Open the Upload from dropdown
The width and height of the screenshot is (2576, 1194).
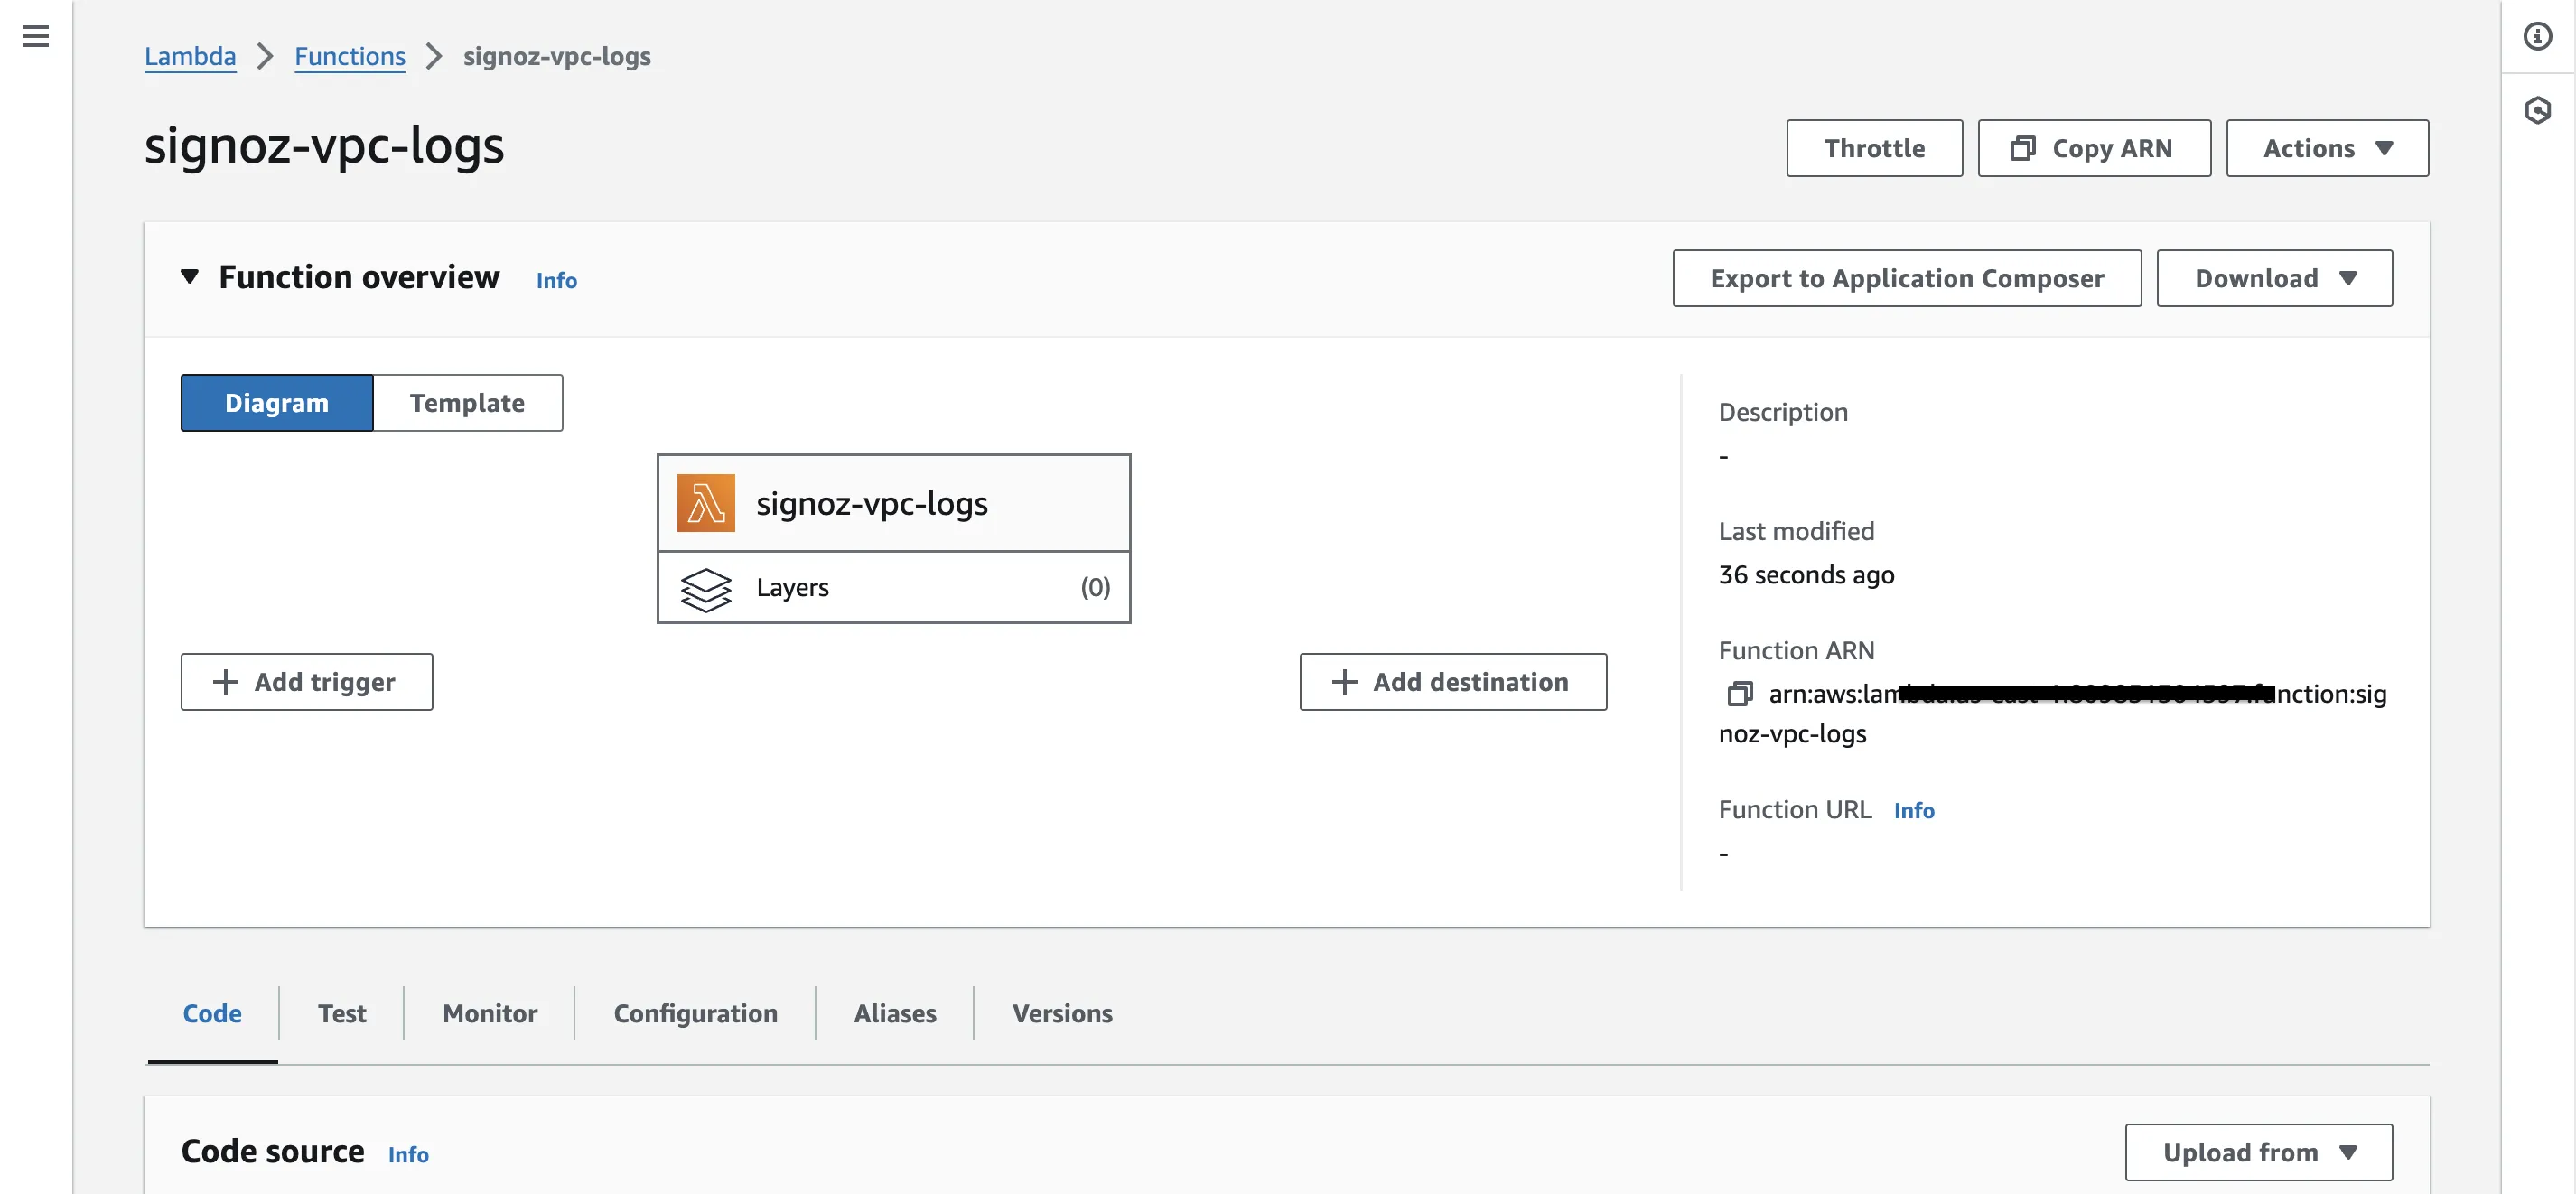(x=2259, y=1152)
